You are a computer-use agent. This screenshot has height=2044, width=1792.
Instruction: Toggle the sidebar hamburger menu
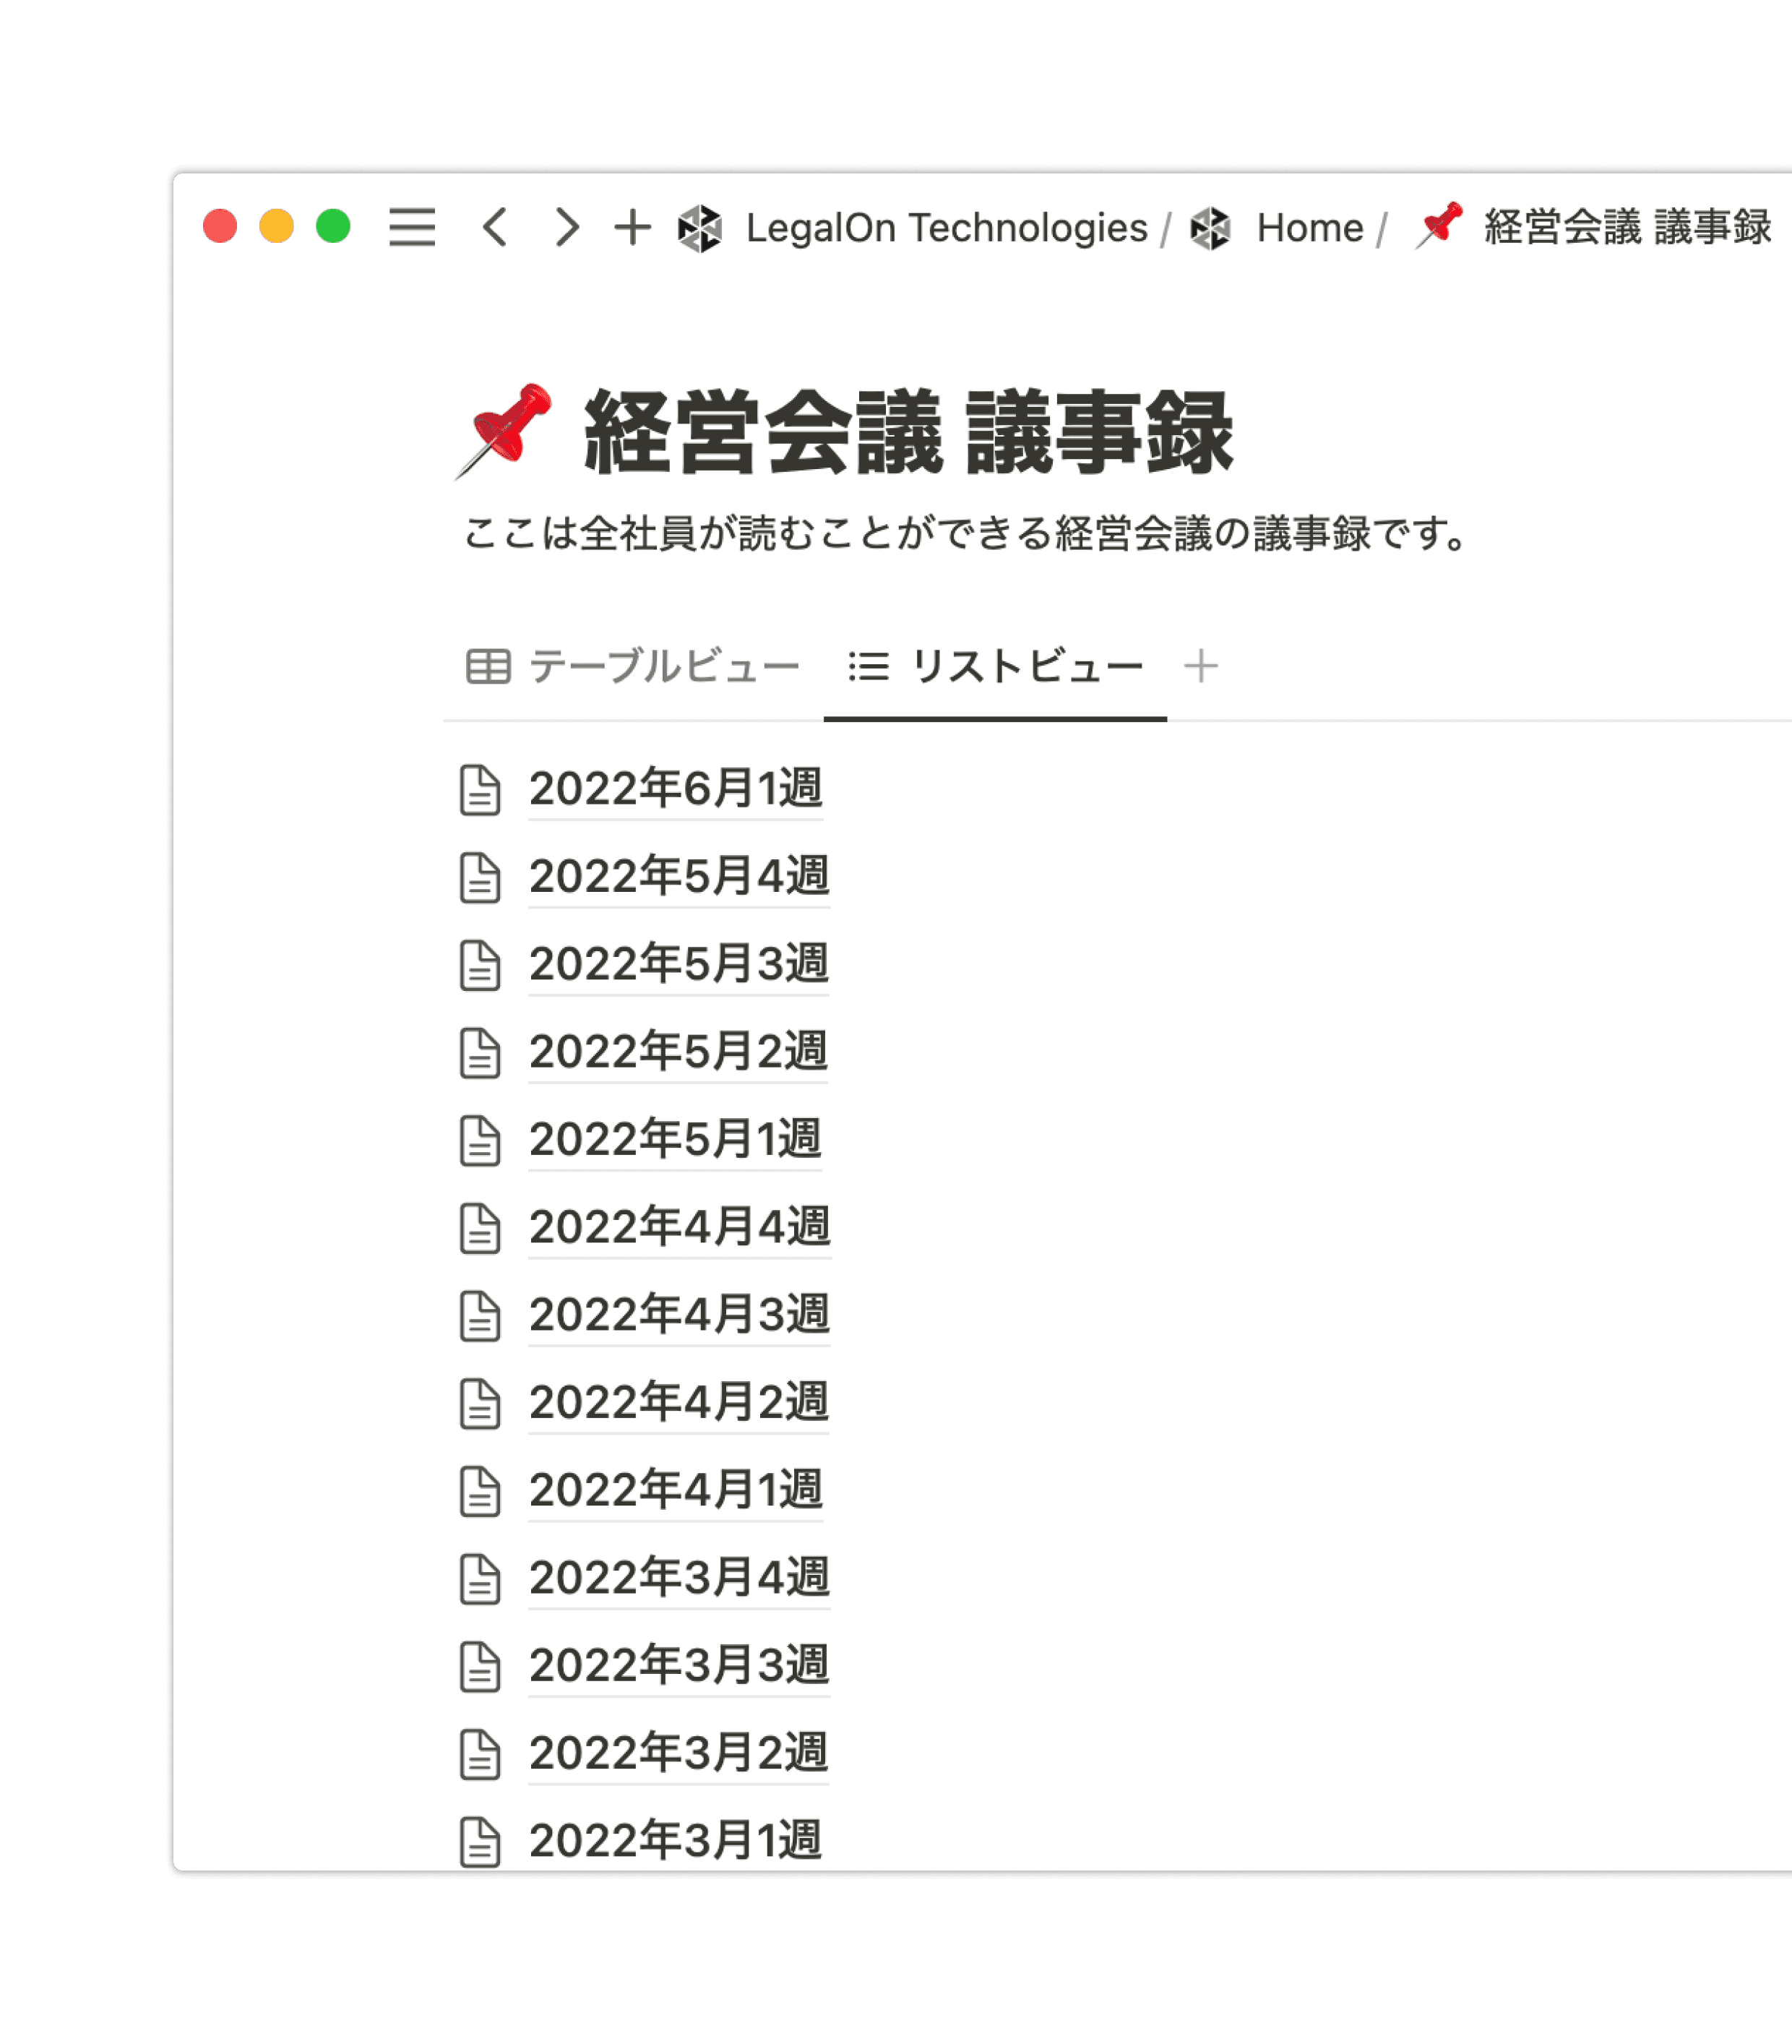[411, 227]
